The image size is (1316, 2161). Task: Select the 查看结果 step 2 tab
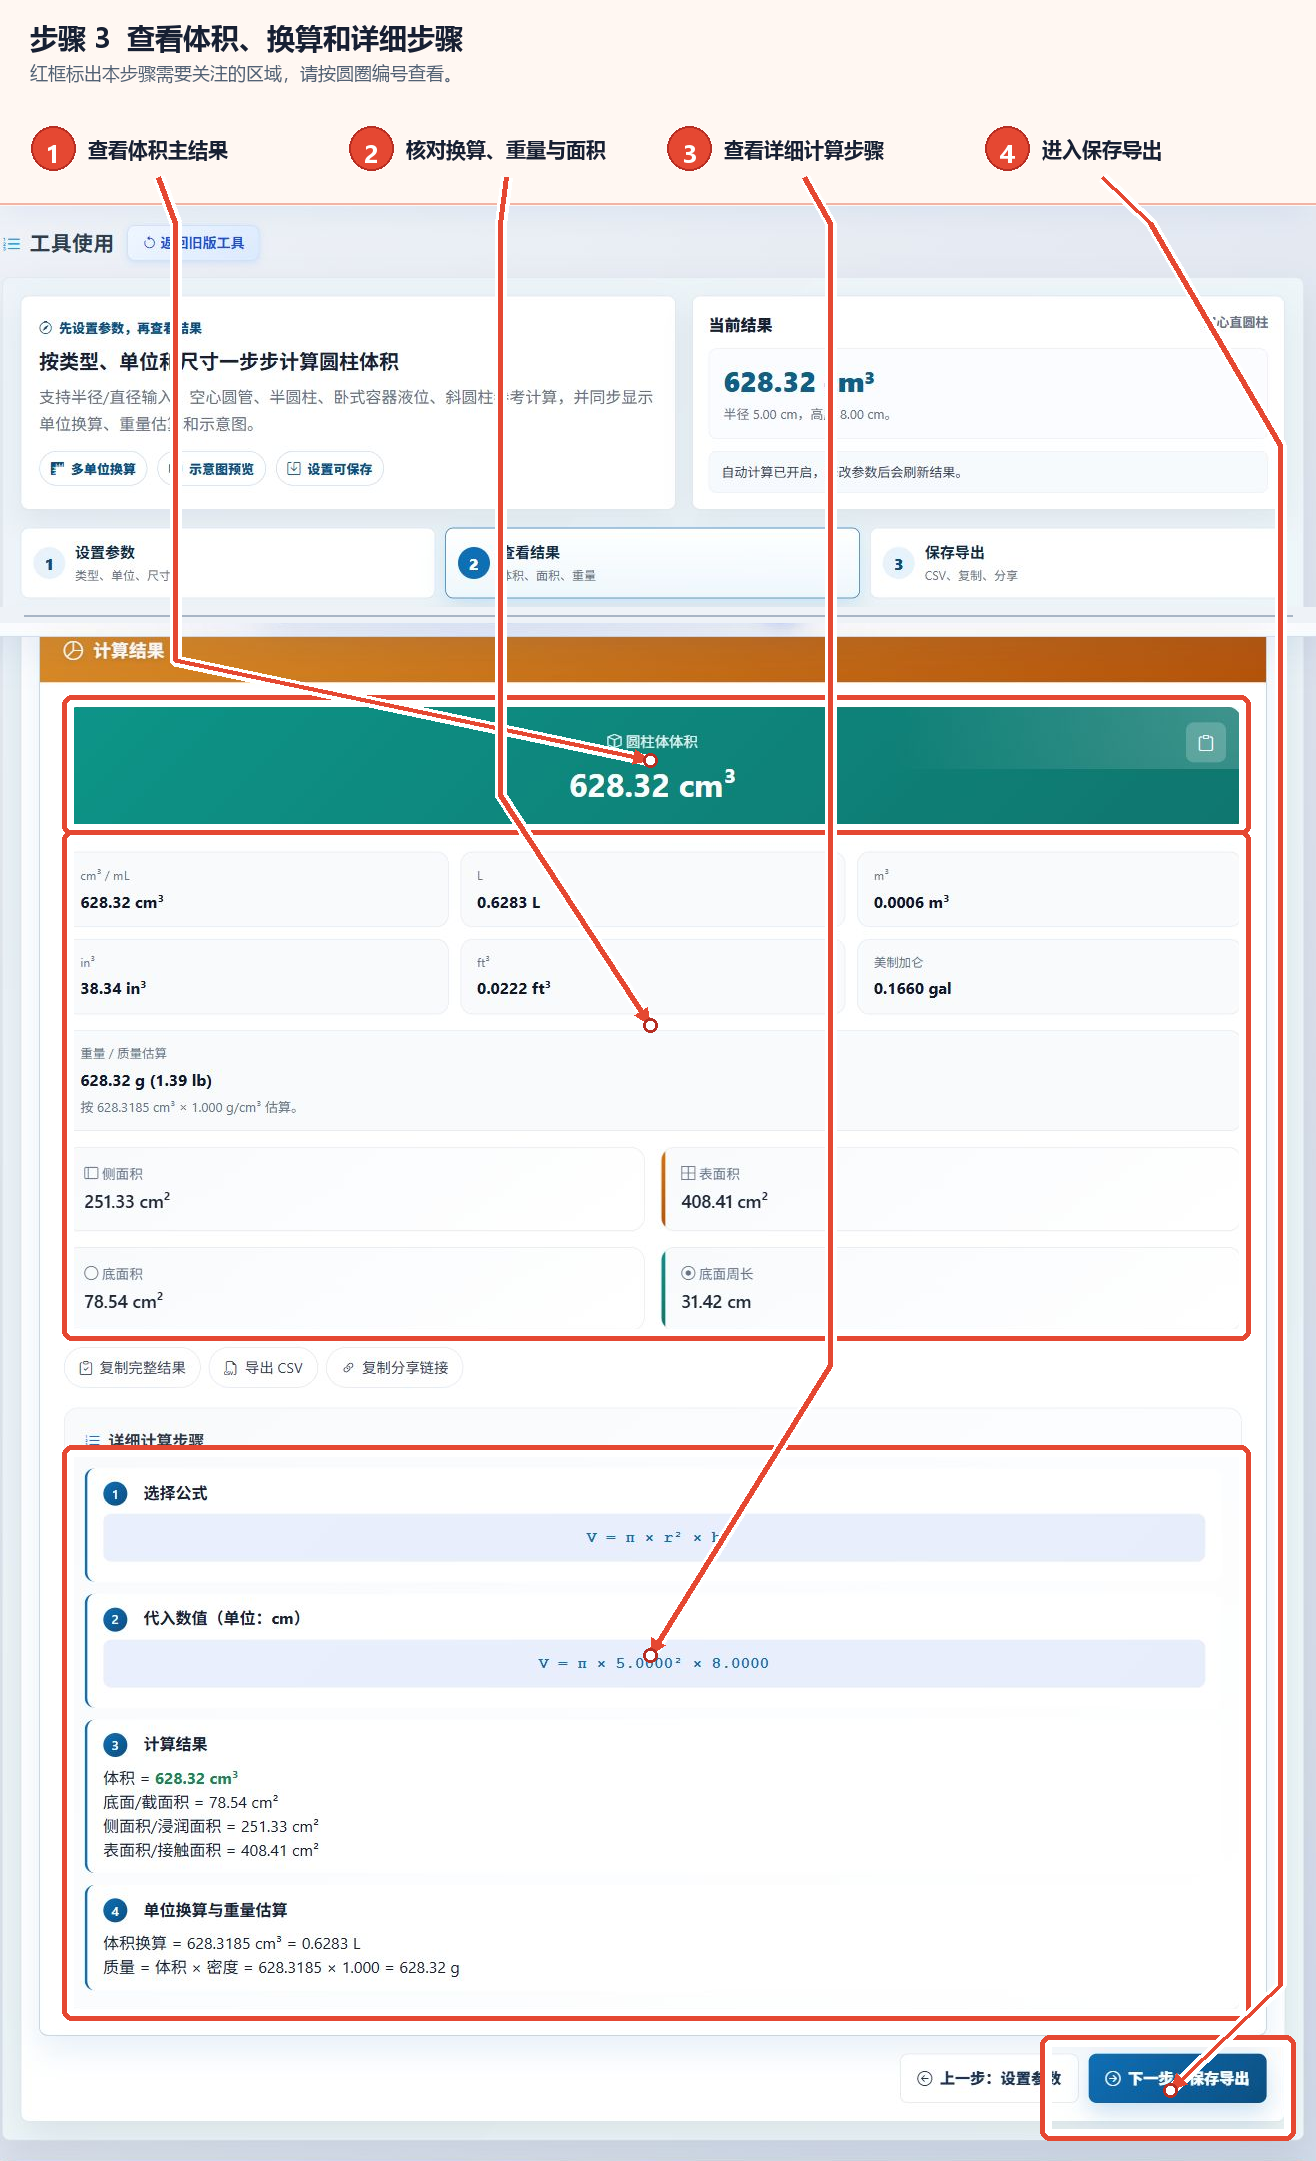point(652,563)
